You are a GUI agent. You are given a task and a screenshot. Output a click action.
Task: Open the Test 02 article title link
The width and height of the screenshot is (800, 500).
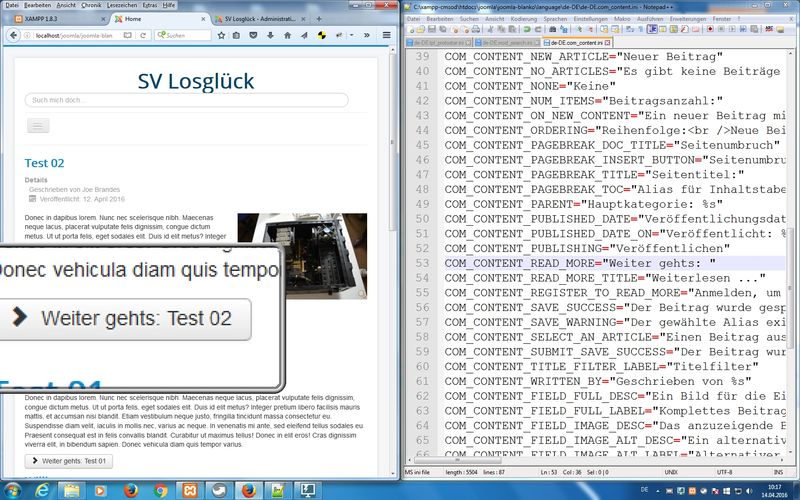click(x=44, y=163)
